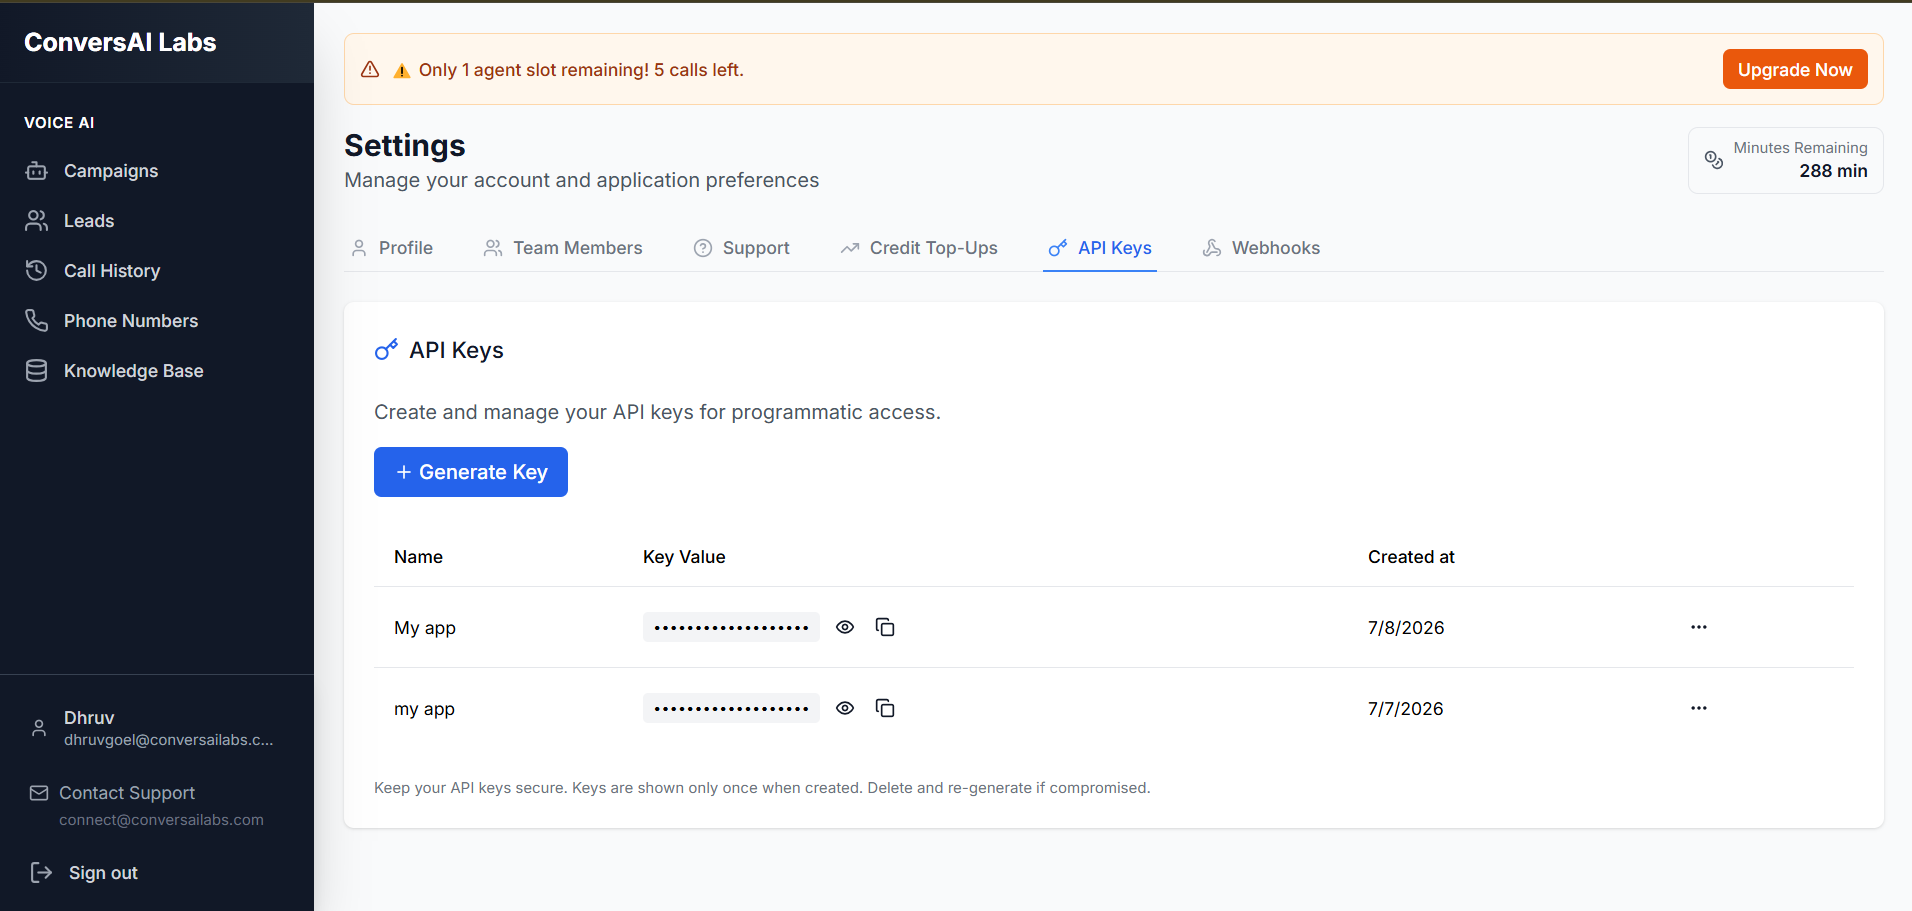Viewport: 1912px width, 911px height.
Task: Click the Webhooks tab icon
Action: tap(1212, 248)
